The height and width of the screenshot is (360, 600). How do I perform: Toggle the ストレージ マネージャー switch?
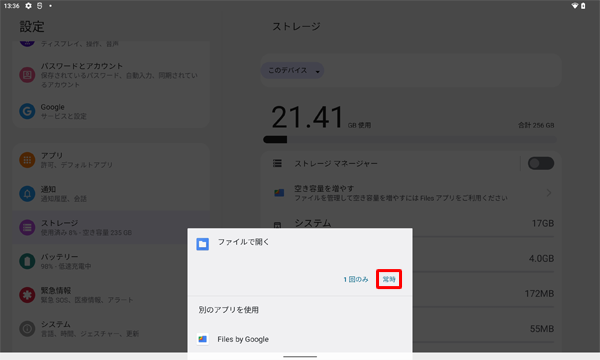click(x=541, y=163)
